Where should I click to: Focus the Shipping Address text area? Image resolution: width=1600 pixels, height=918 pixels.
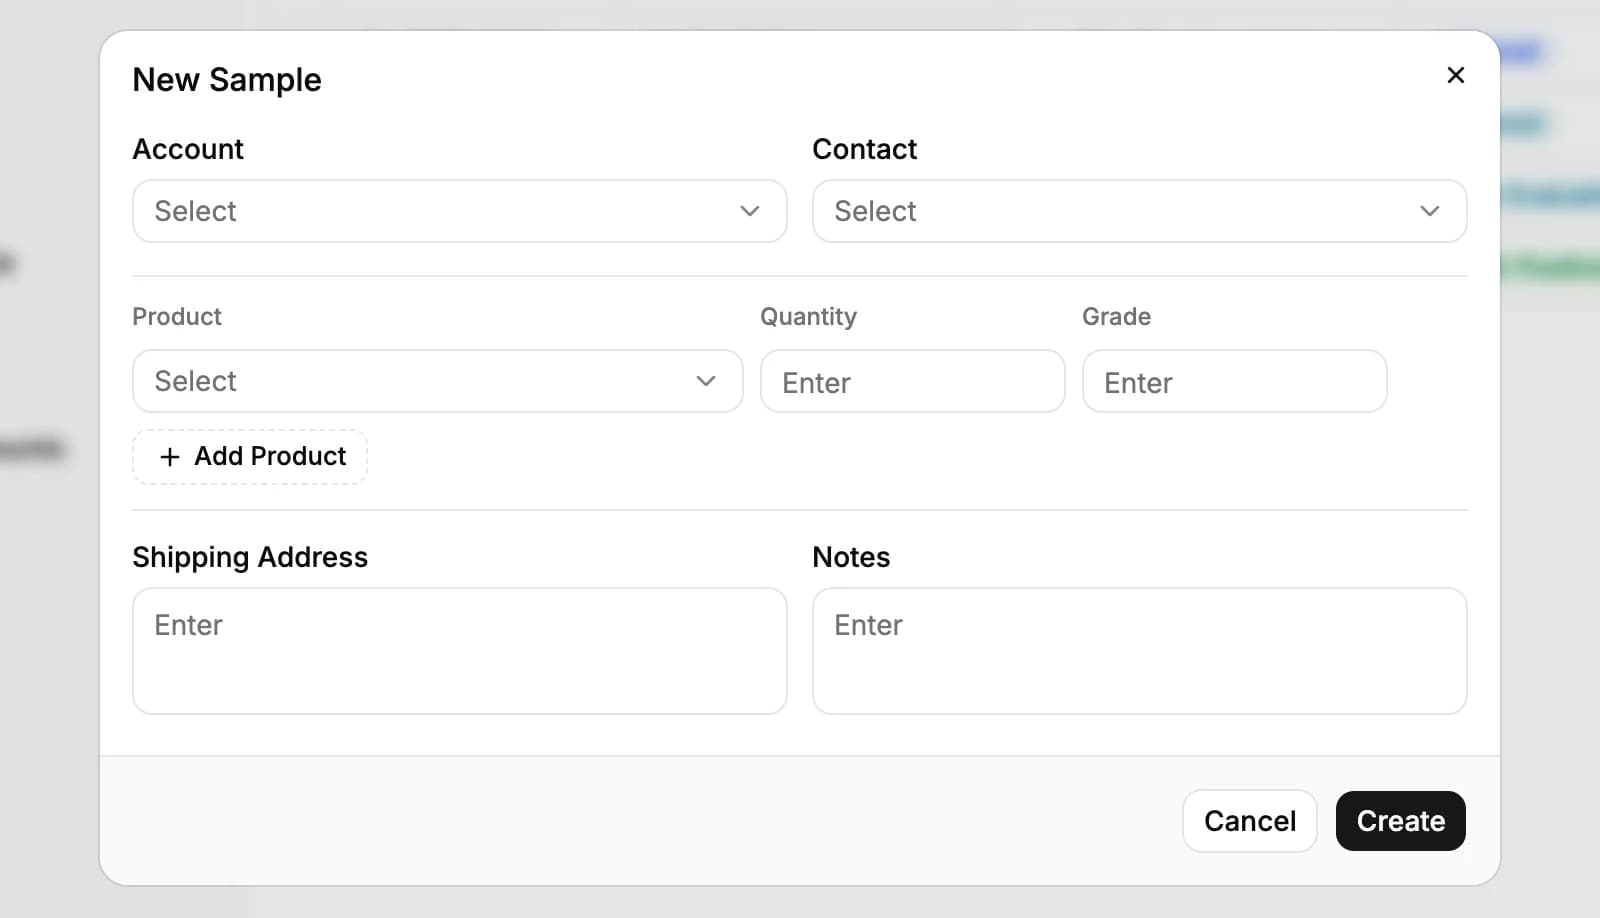(460, 651)
